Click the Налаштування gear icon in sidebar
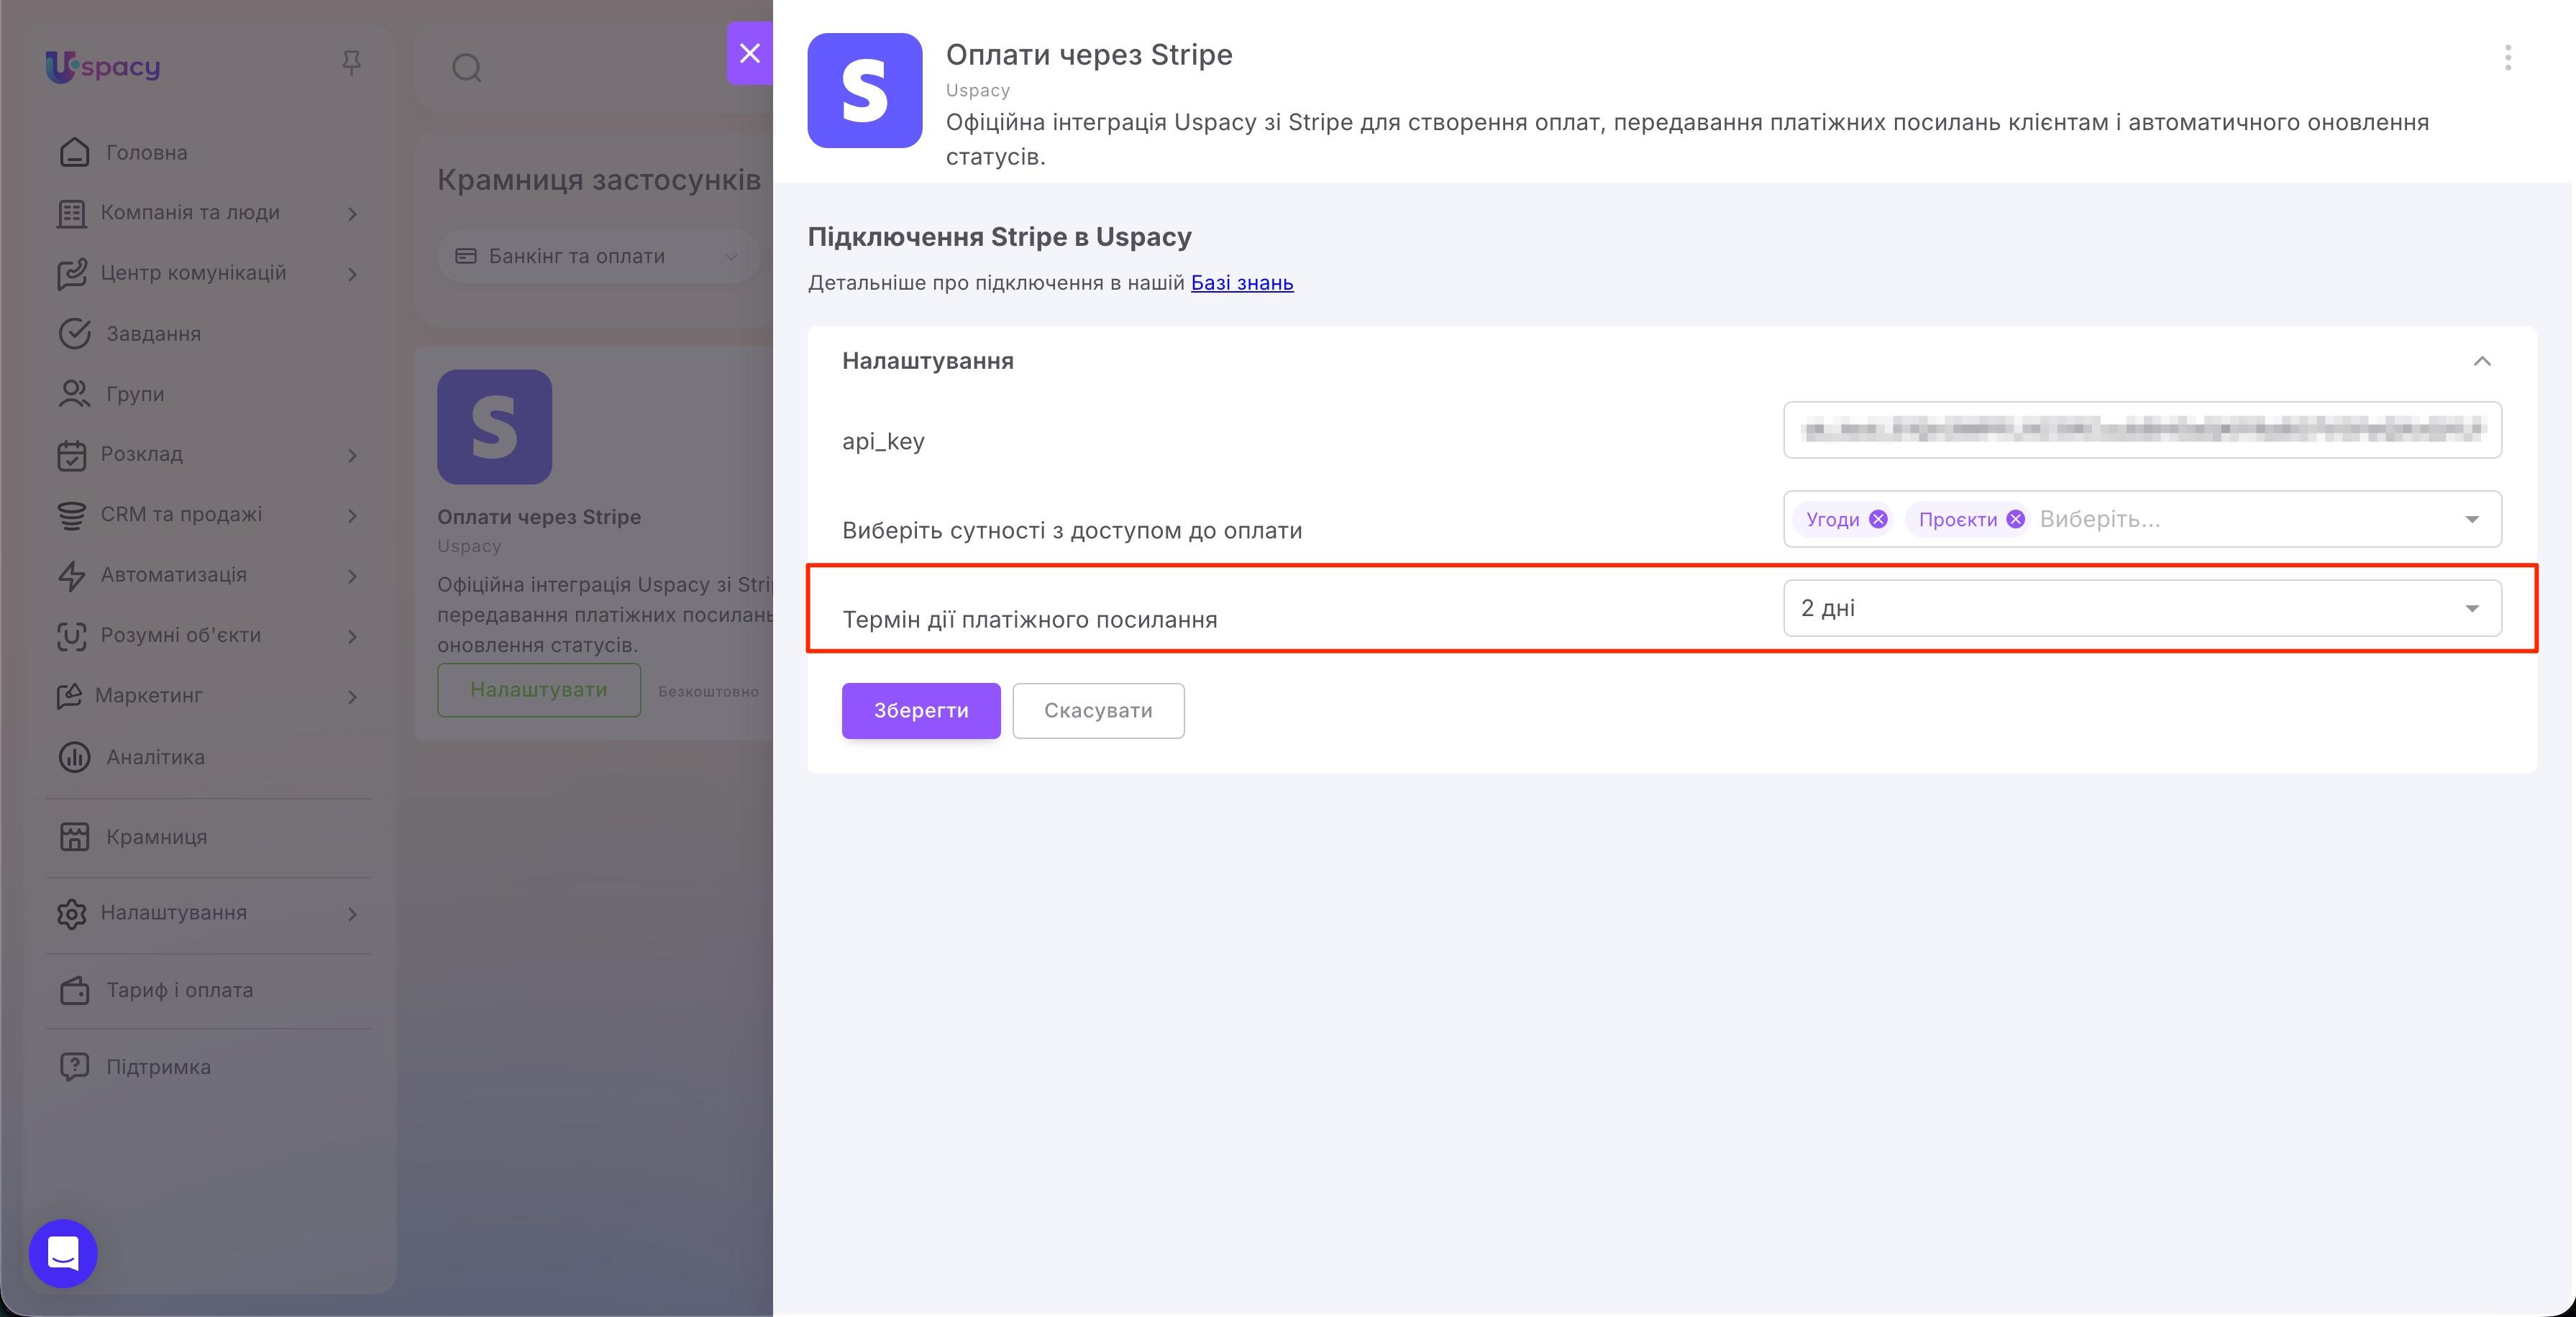Viewport: 2576px width, 1317px height. [x=71, y=913]
